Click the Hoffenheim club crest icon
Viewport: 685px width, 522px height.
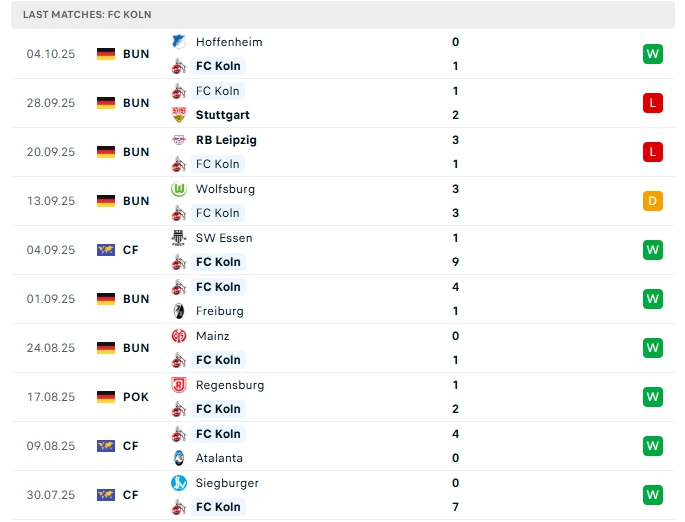pyautogui.click(x=179, y=42)
